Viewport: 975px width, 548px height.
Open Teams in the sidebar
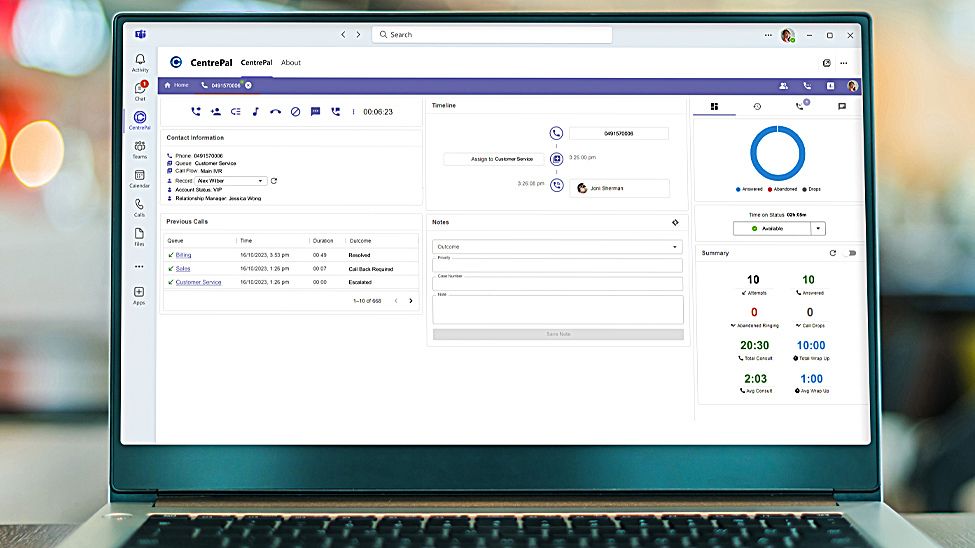[140, 149]
